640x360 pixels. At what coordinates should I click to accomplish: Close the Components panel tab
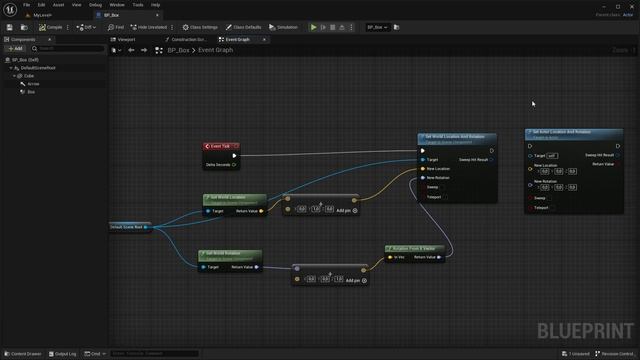[x=49, y=40]
